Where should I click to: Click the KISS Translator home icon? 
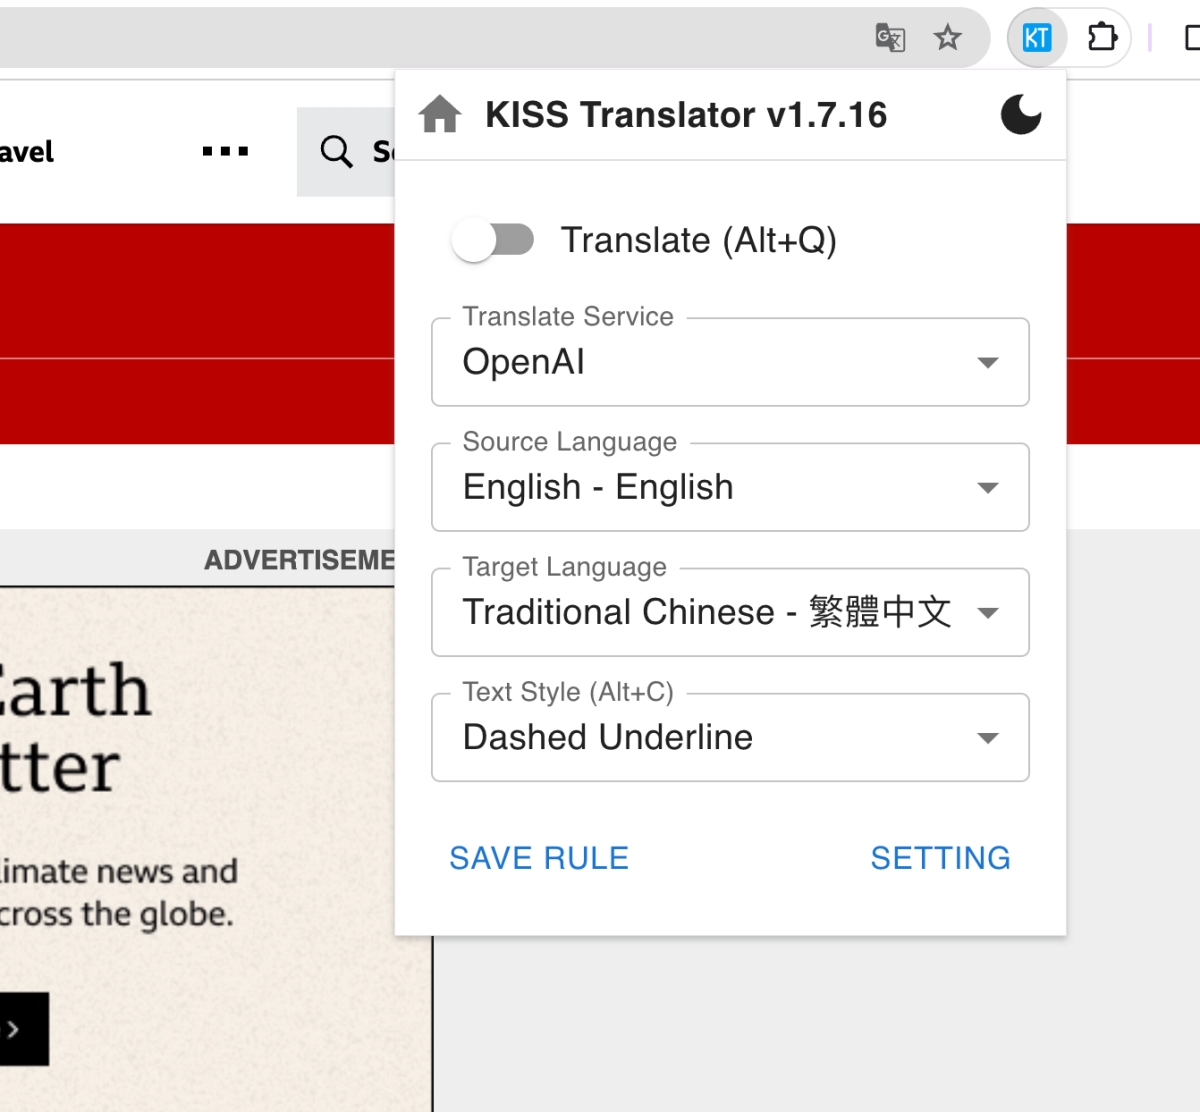440,115
